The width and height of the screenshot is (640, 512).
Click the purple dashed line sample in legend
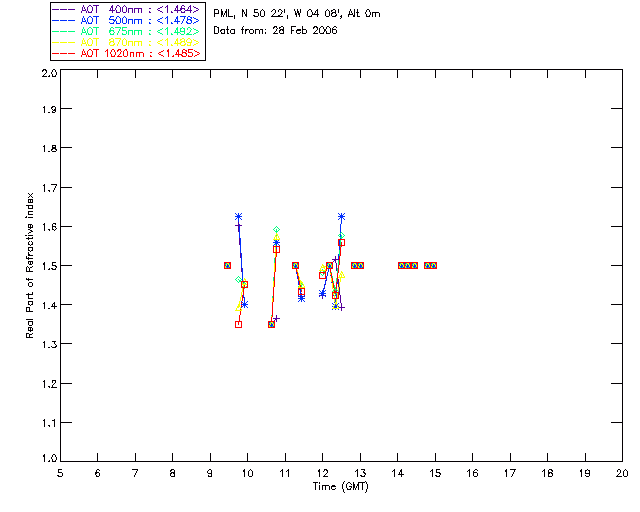(x=64, y=9)
